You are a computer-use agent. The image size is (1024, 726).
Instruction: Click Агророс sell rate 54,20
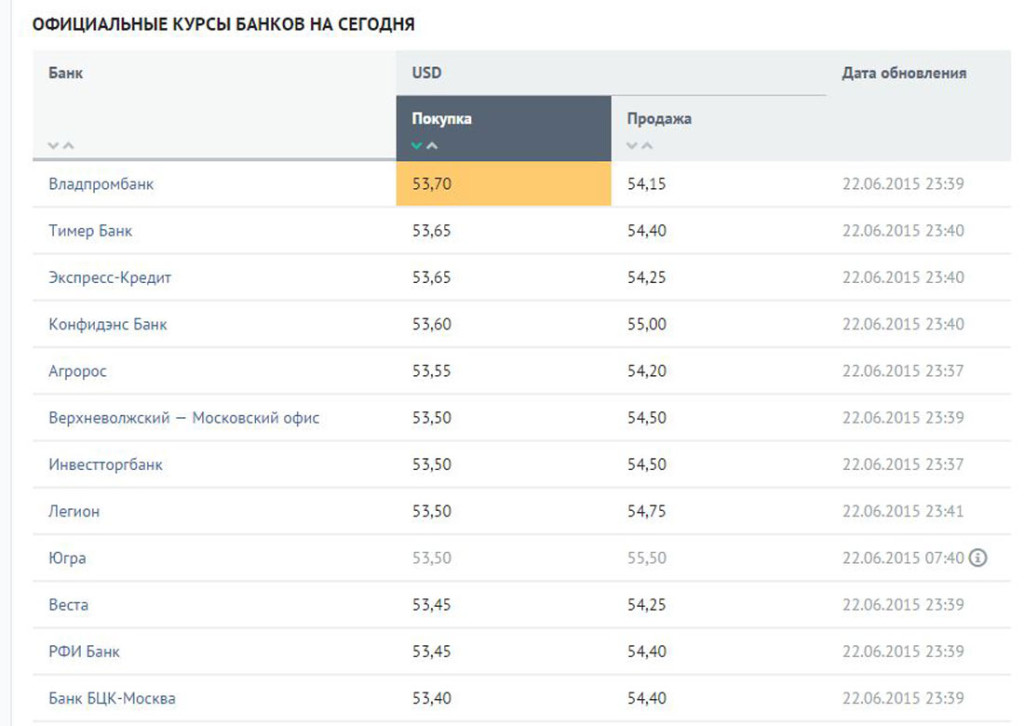pos(647,371)
